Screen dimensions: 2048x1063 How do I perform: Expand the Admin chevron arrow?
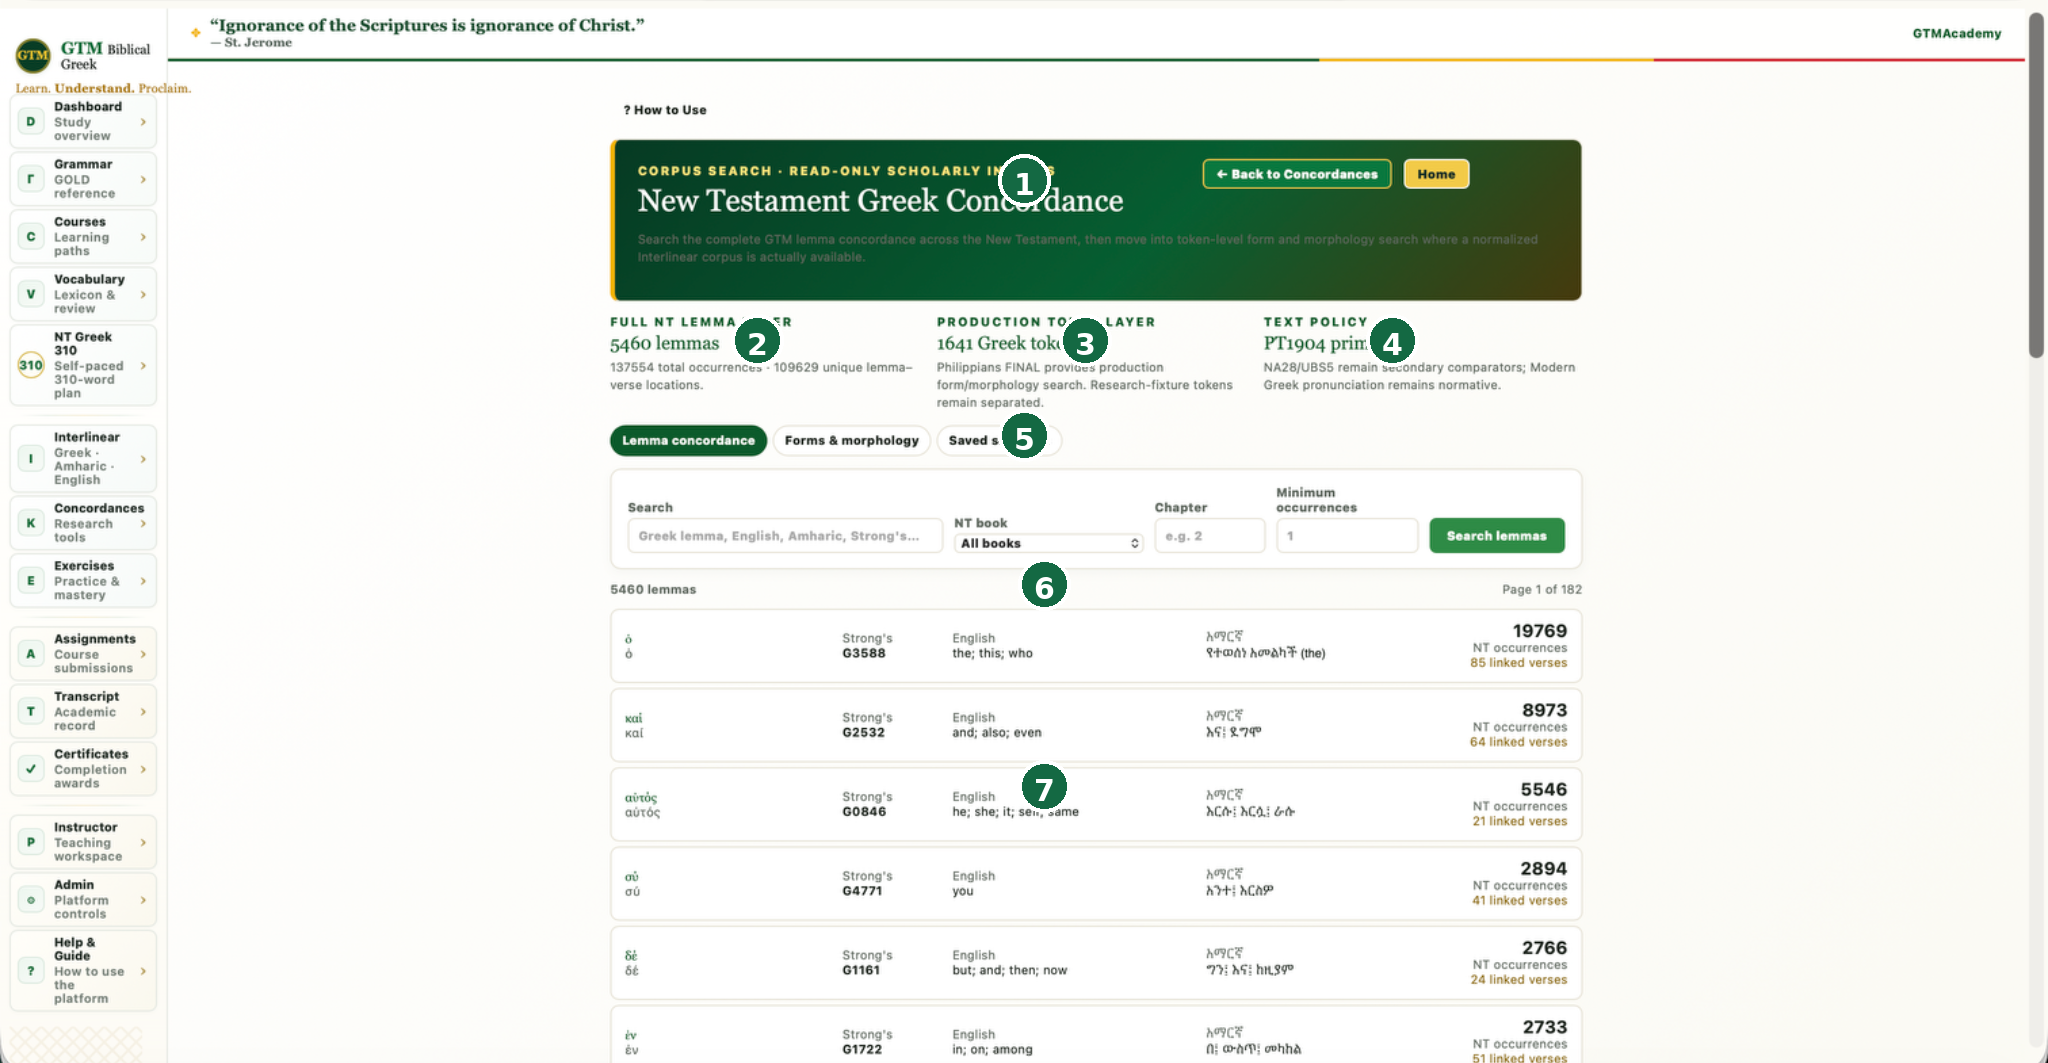(143, 900)
